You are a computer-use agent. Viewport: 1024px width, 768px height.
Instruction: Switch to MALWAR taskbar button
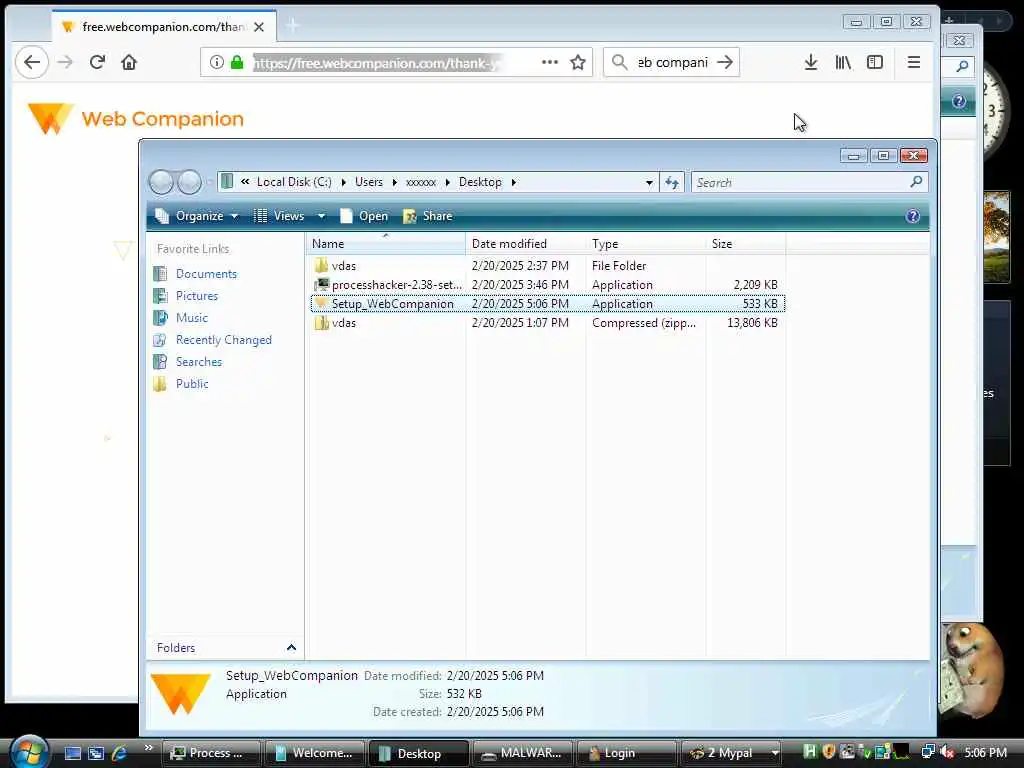(522, 753)
